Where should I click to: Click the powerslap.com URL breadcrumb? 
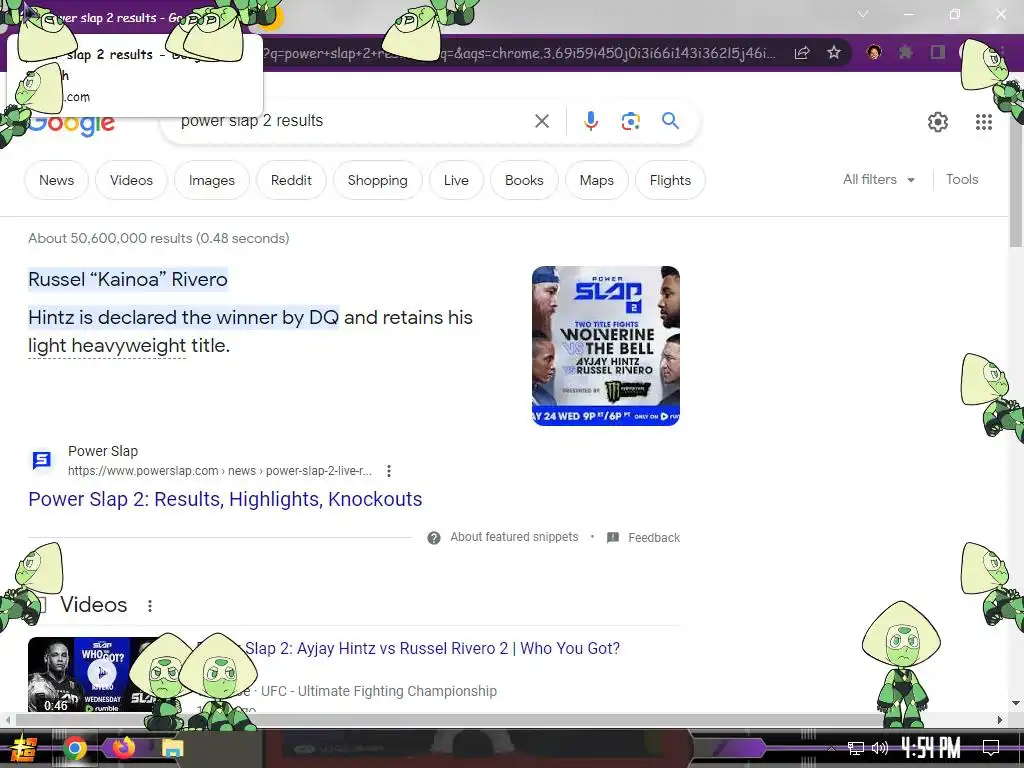click(x=219, y=471)
